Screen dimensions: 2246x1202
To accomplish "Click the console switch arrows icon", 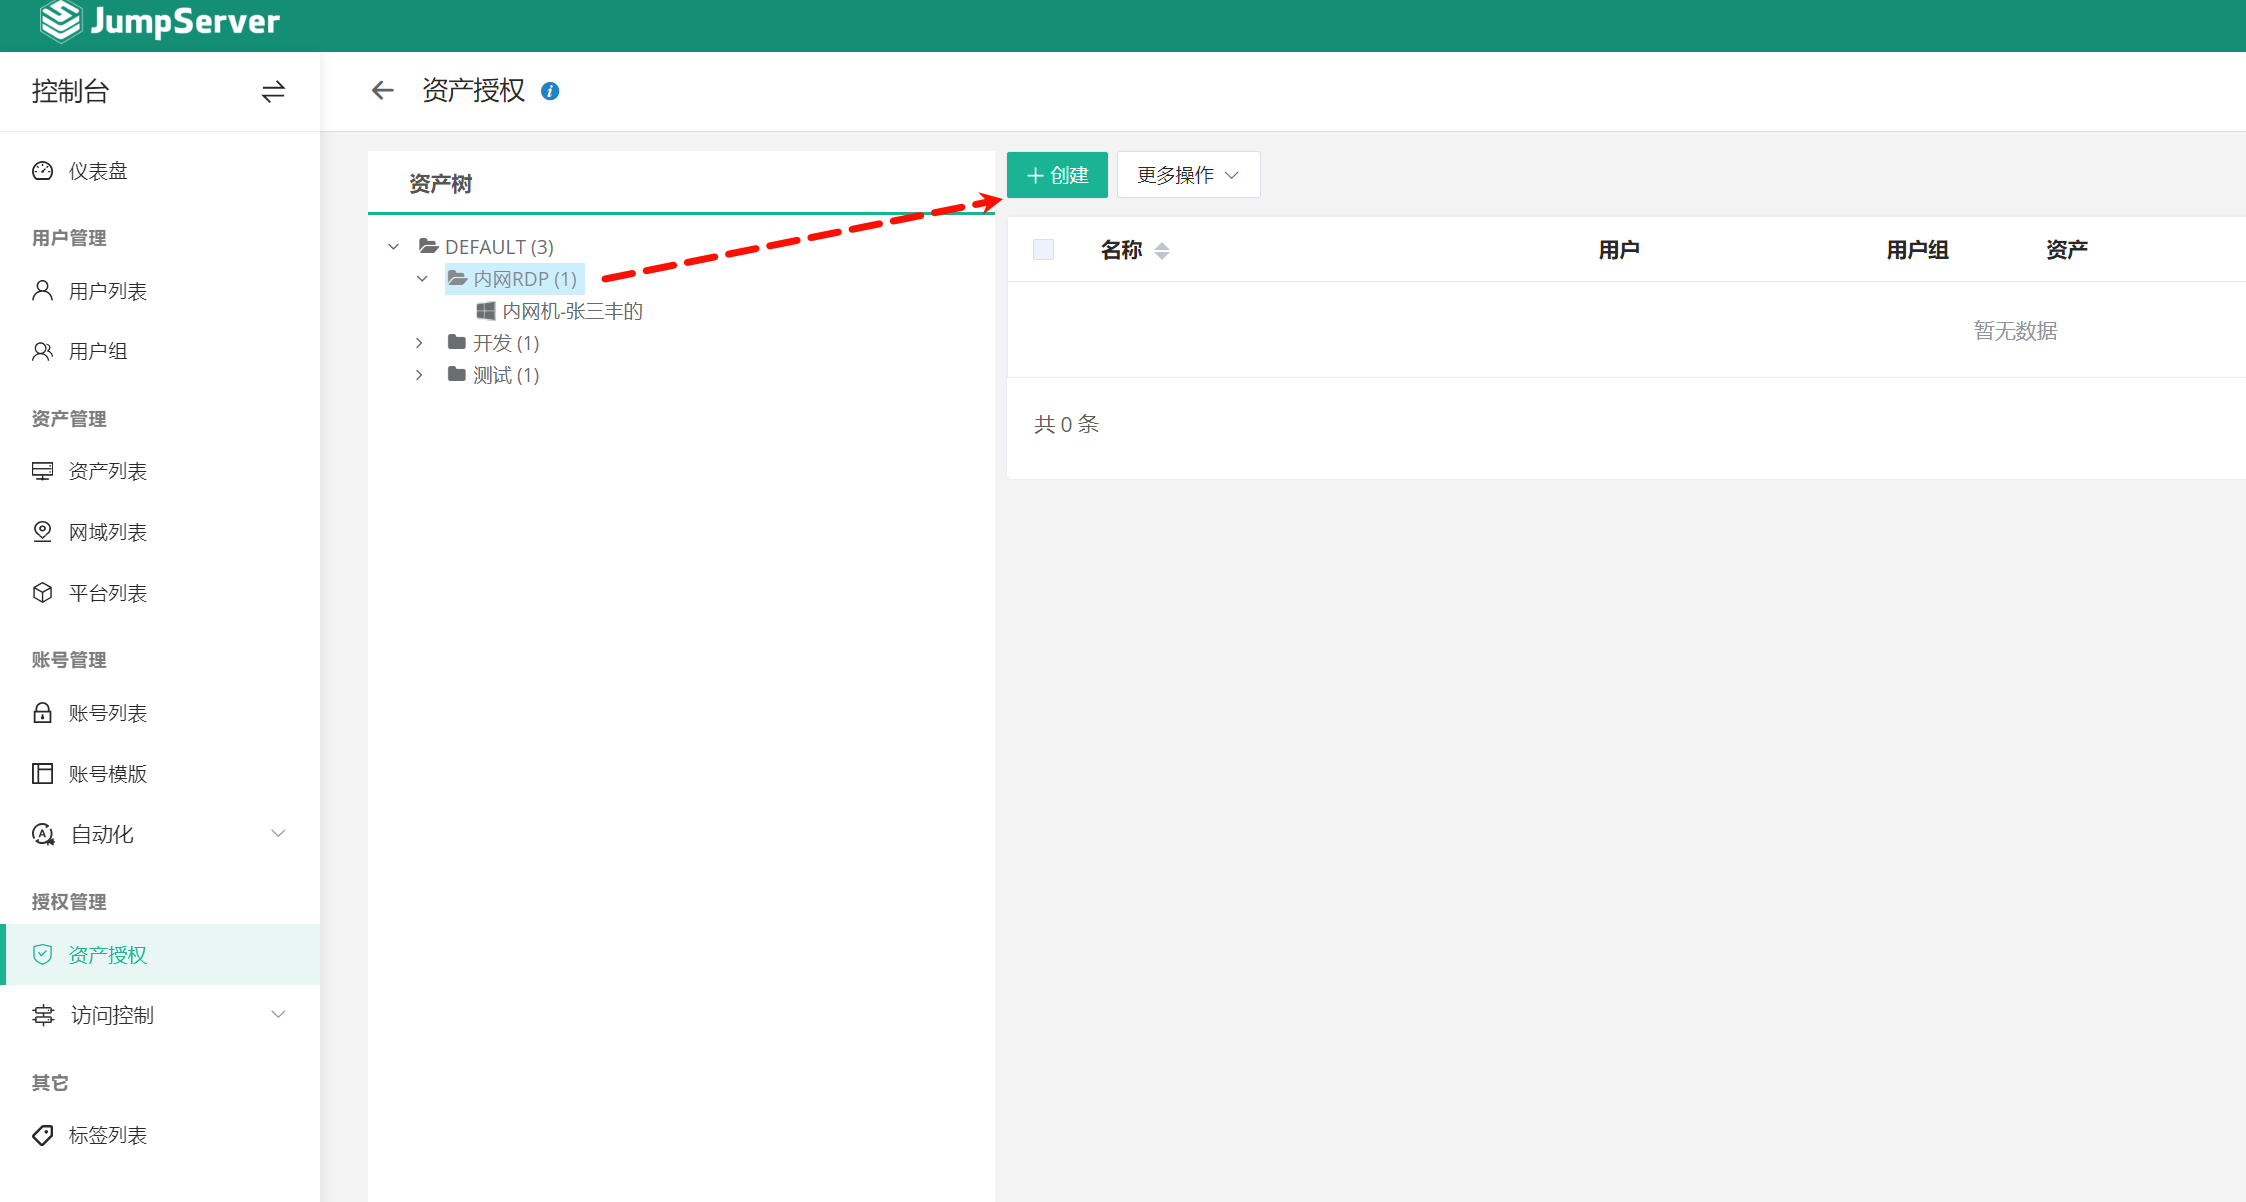I will pyautogui.click(x=273, y=92).
